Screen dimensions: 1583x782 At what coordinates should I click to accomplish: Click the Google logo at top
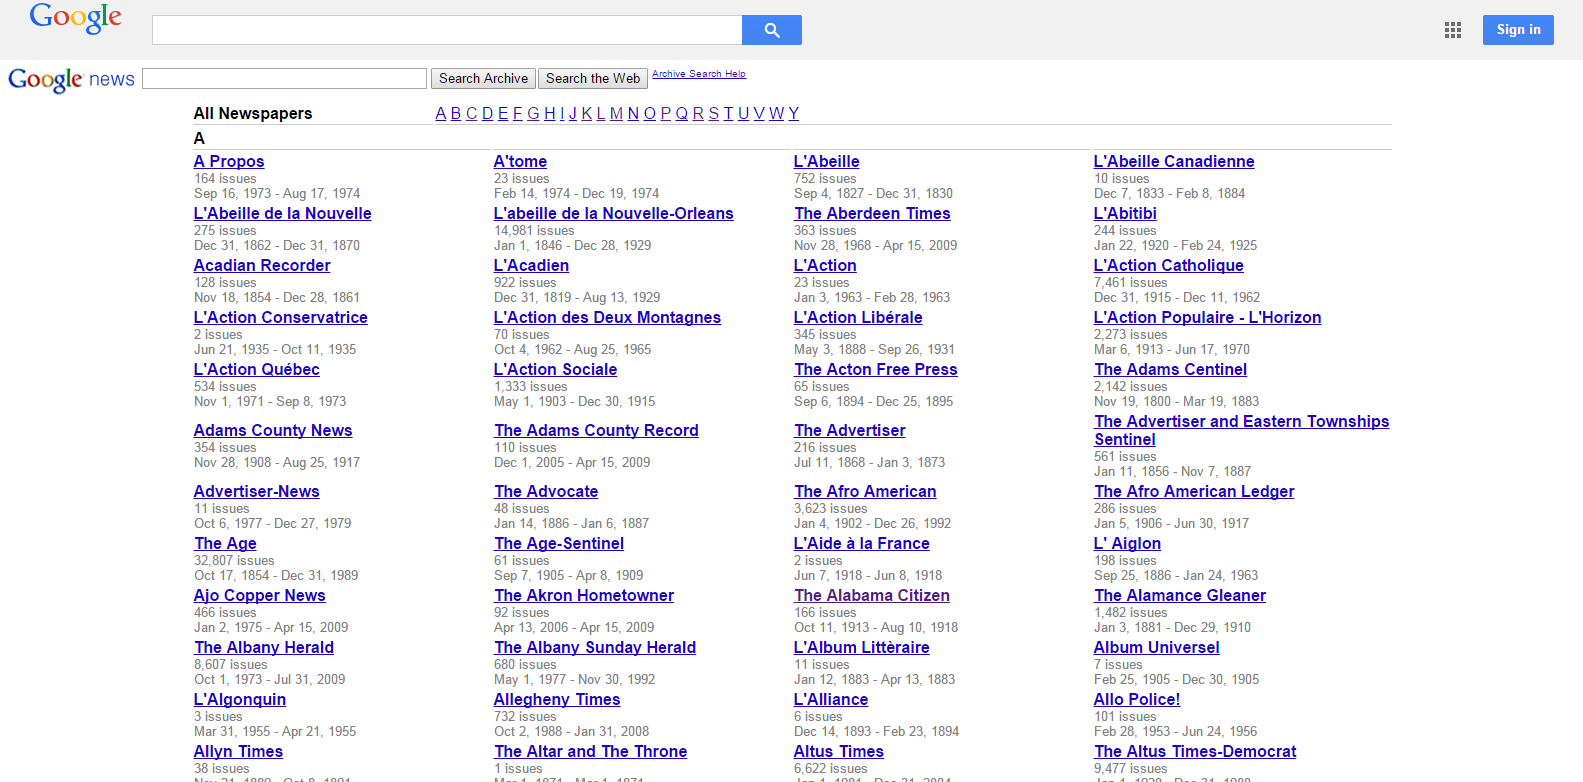pyautogui.click(x=75, y=18)
